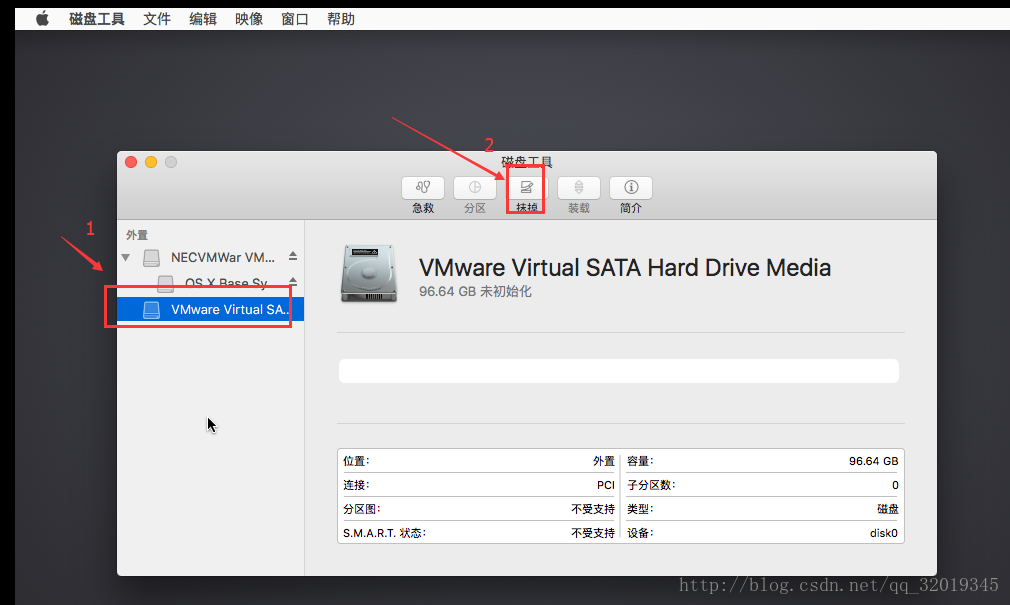Click the 连接 value PCI

click(605, 485)
